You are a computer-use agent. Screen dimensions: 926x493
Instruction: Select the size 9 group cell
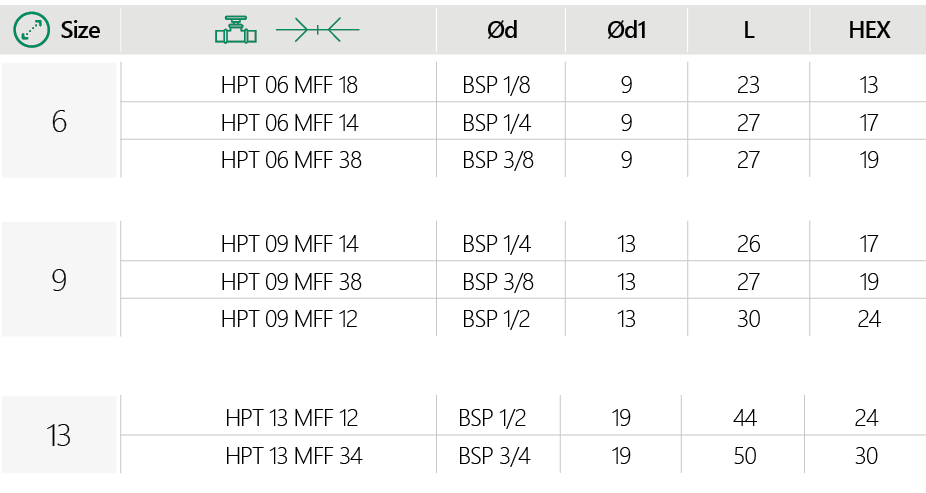(60, 281)
